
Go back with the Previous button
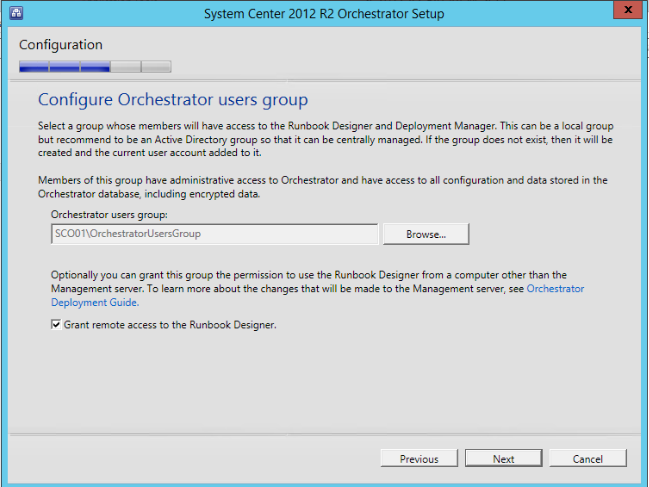point(419,459)
